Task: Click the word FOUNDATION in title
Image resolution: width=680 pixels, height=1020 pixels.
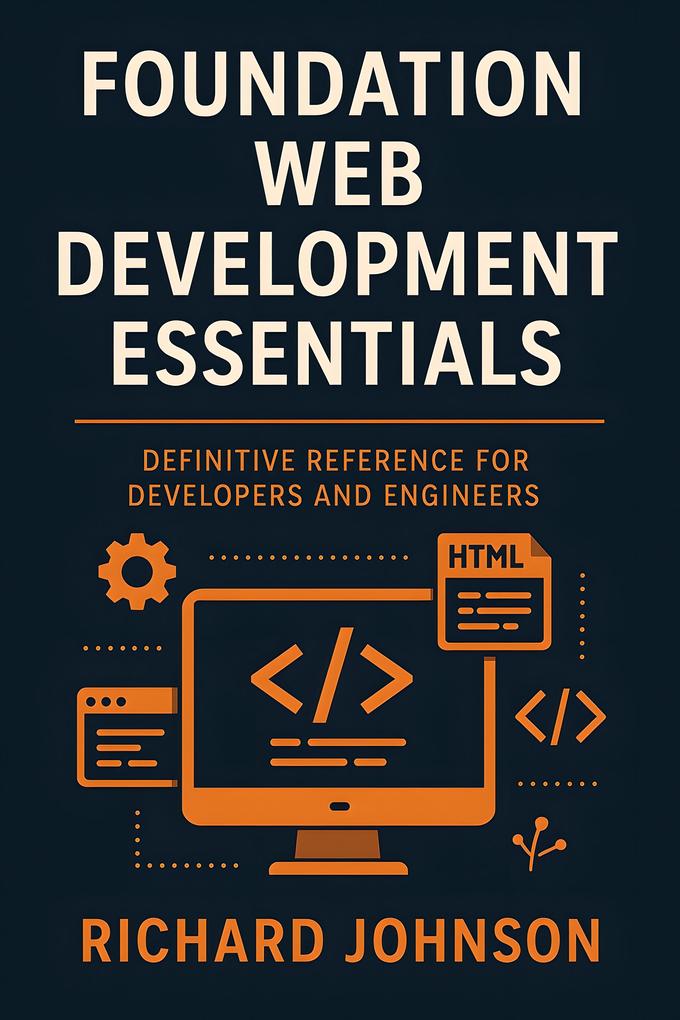Action: [x=333, y=84]
